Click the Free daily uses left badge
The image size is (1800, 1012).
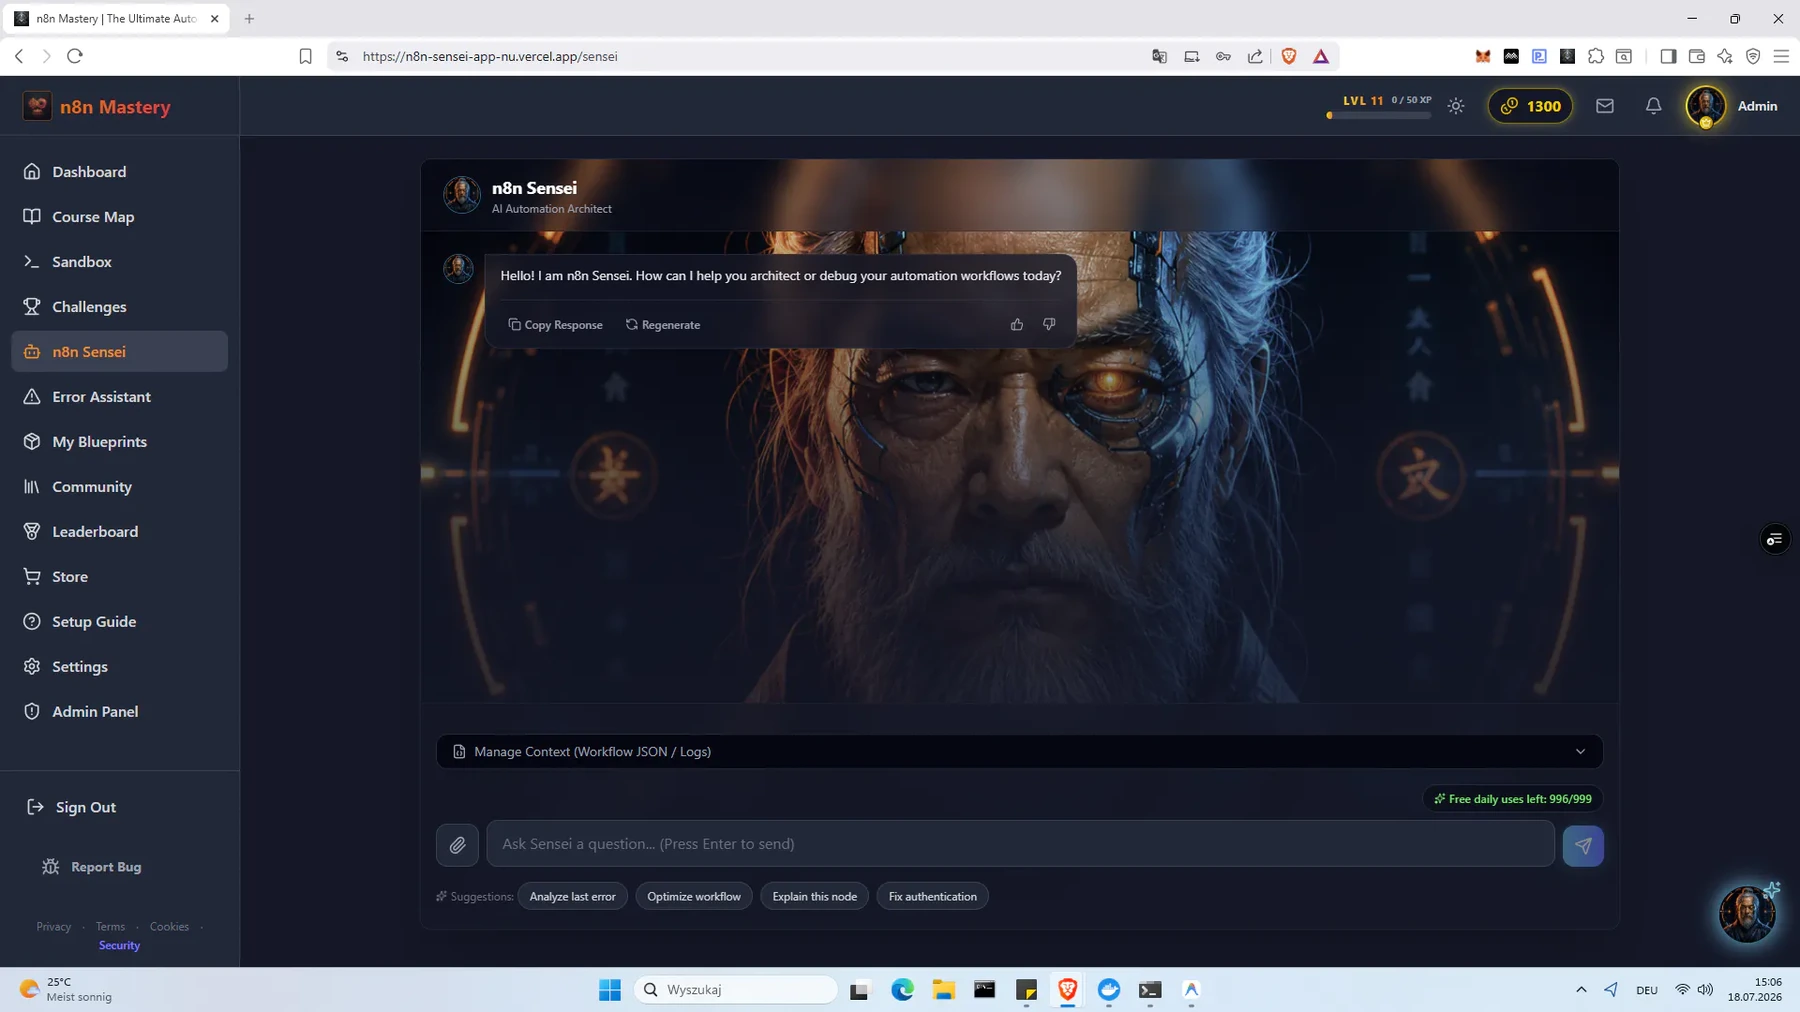pyautogui.click(x=1512, y=799)
